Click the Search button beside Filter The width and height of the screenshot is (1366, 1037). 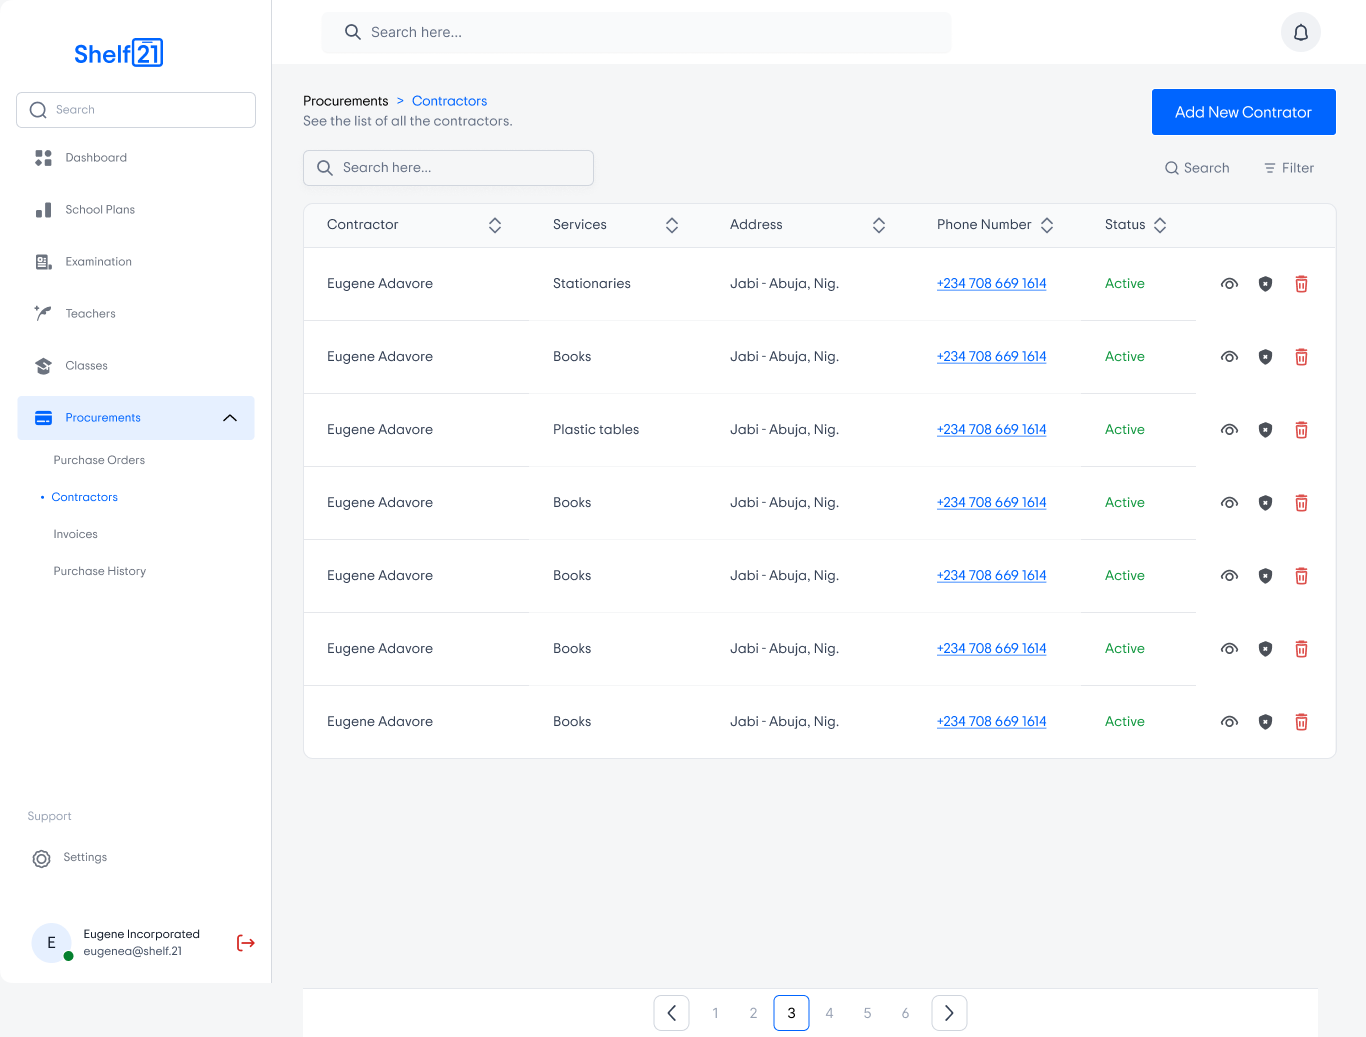click(x=1197, y=168)
